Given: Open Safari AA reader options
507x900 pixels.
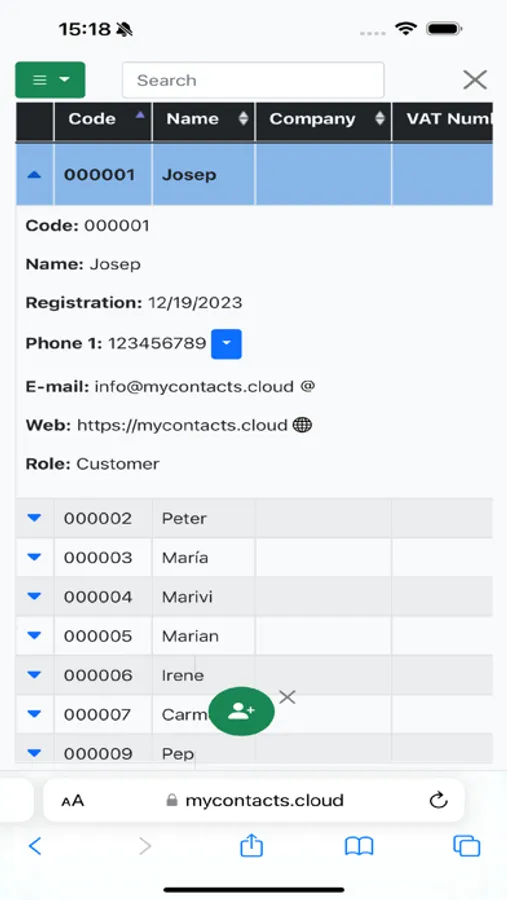Looking at the screenshot, I should pos(72,800).
